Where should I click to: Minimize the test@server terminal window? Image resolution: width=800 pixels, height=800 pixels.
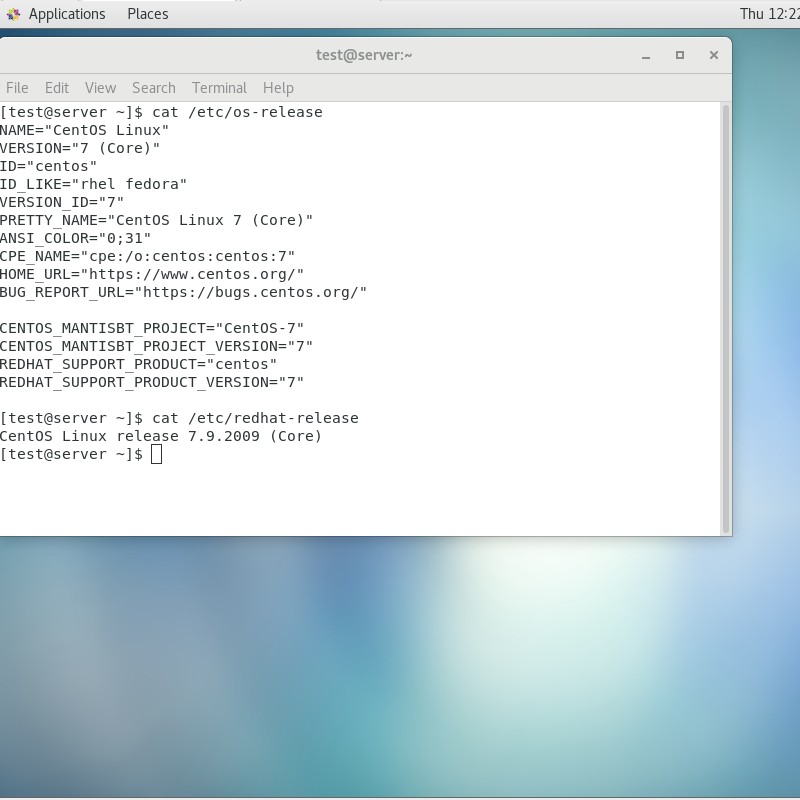(x=646, y=55)
